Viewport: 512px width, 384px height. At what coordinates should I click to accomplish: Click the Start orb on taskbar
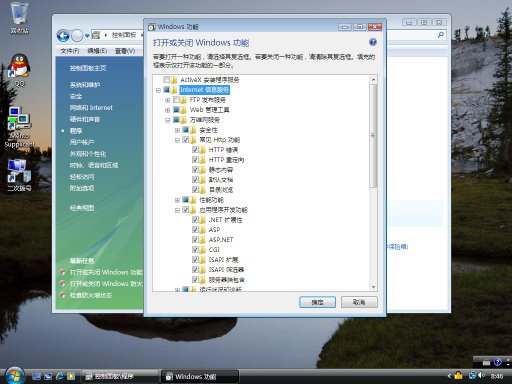click(x=14, y=376)
